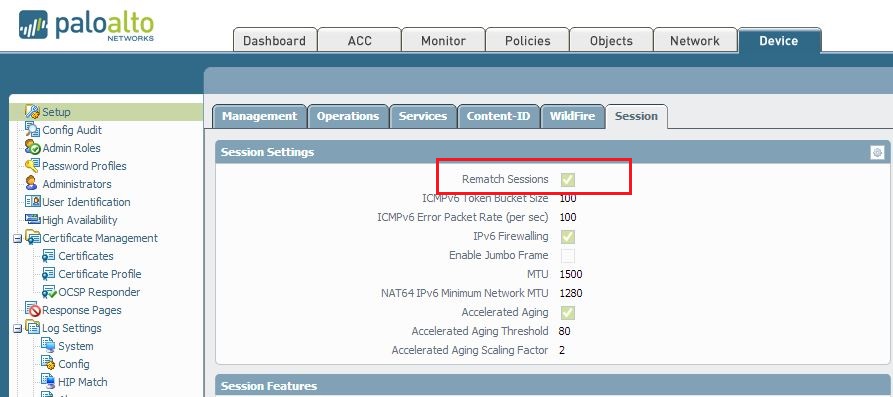Click the ICMPv6 Error Packet Rate value
This screenshot has height=397, width=893.
point(568,218)
